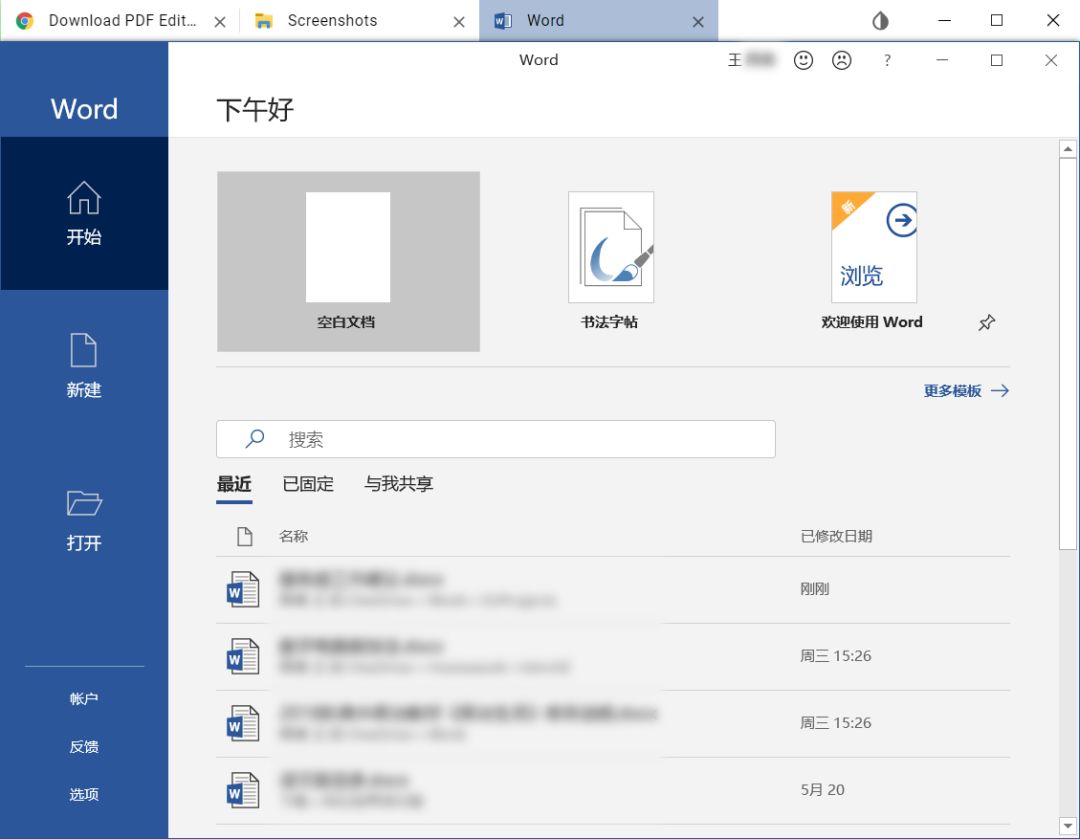Click the scrollbar down arrow
The width and height of the screenshot is (1080, 839).
tap(1067, 825)
